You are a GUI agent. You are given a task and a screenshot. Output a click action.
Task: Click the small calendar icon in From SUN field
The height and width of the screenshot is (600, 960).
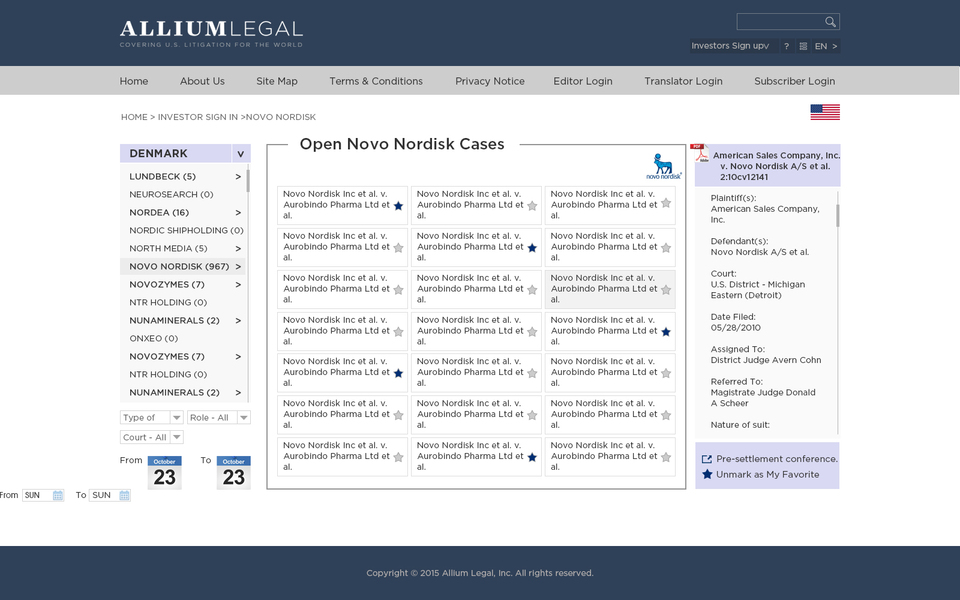[58, 495]
